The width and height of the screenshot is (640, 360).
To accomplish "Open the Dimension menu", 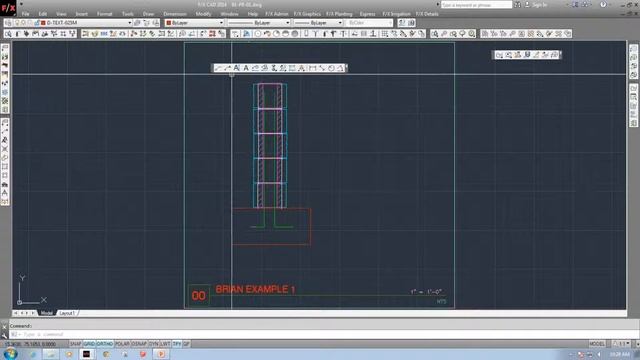I will coord(175,14).
